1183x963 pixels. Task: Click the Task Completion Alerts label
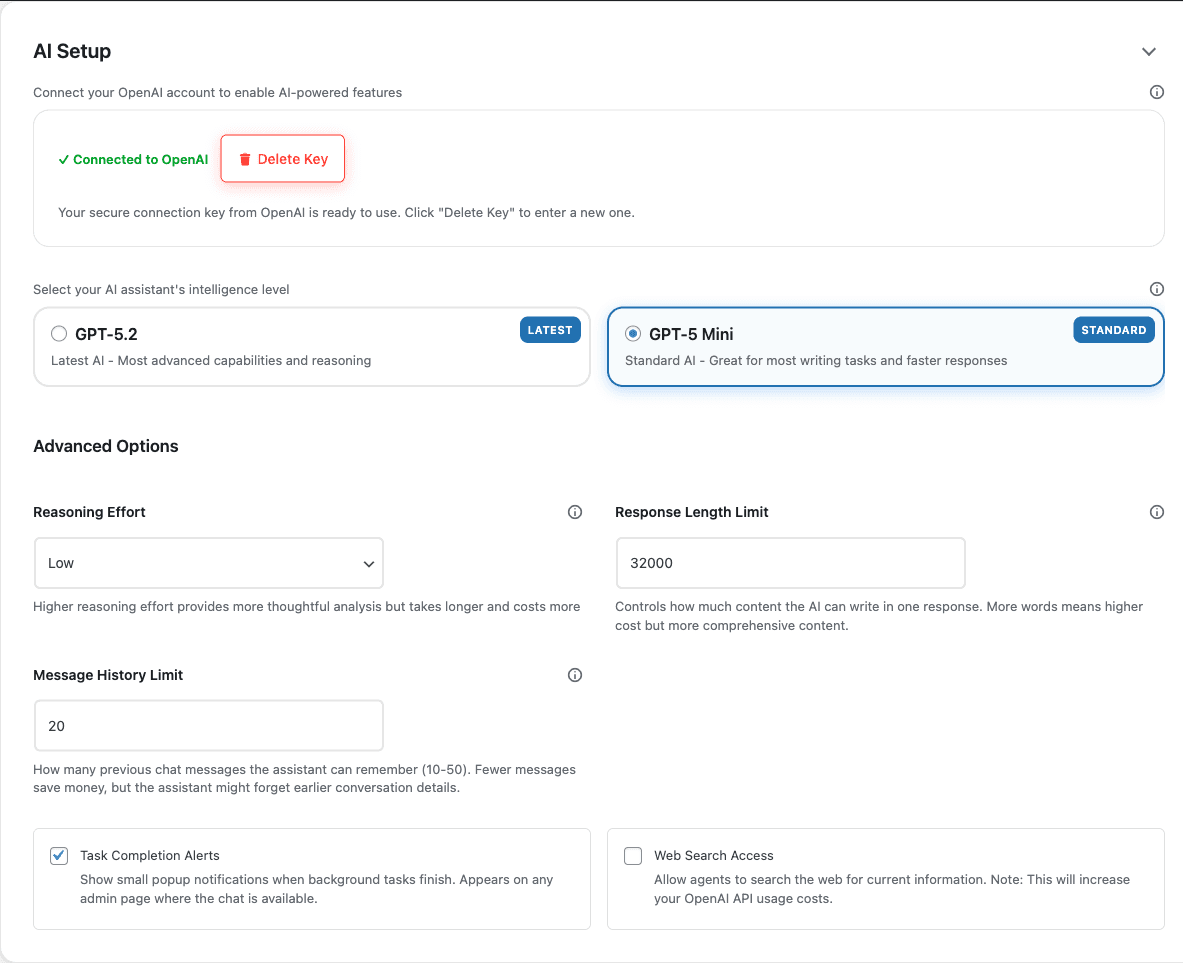150,855
